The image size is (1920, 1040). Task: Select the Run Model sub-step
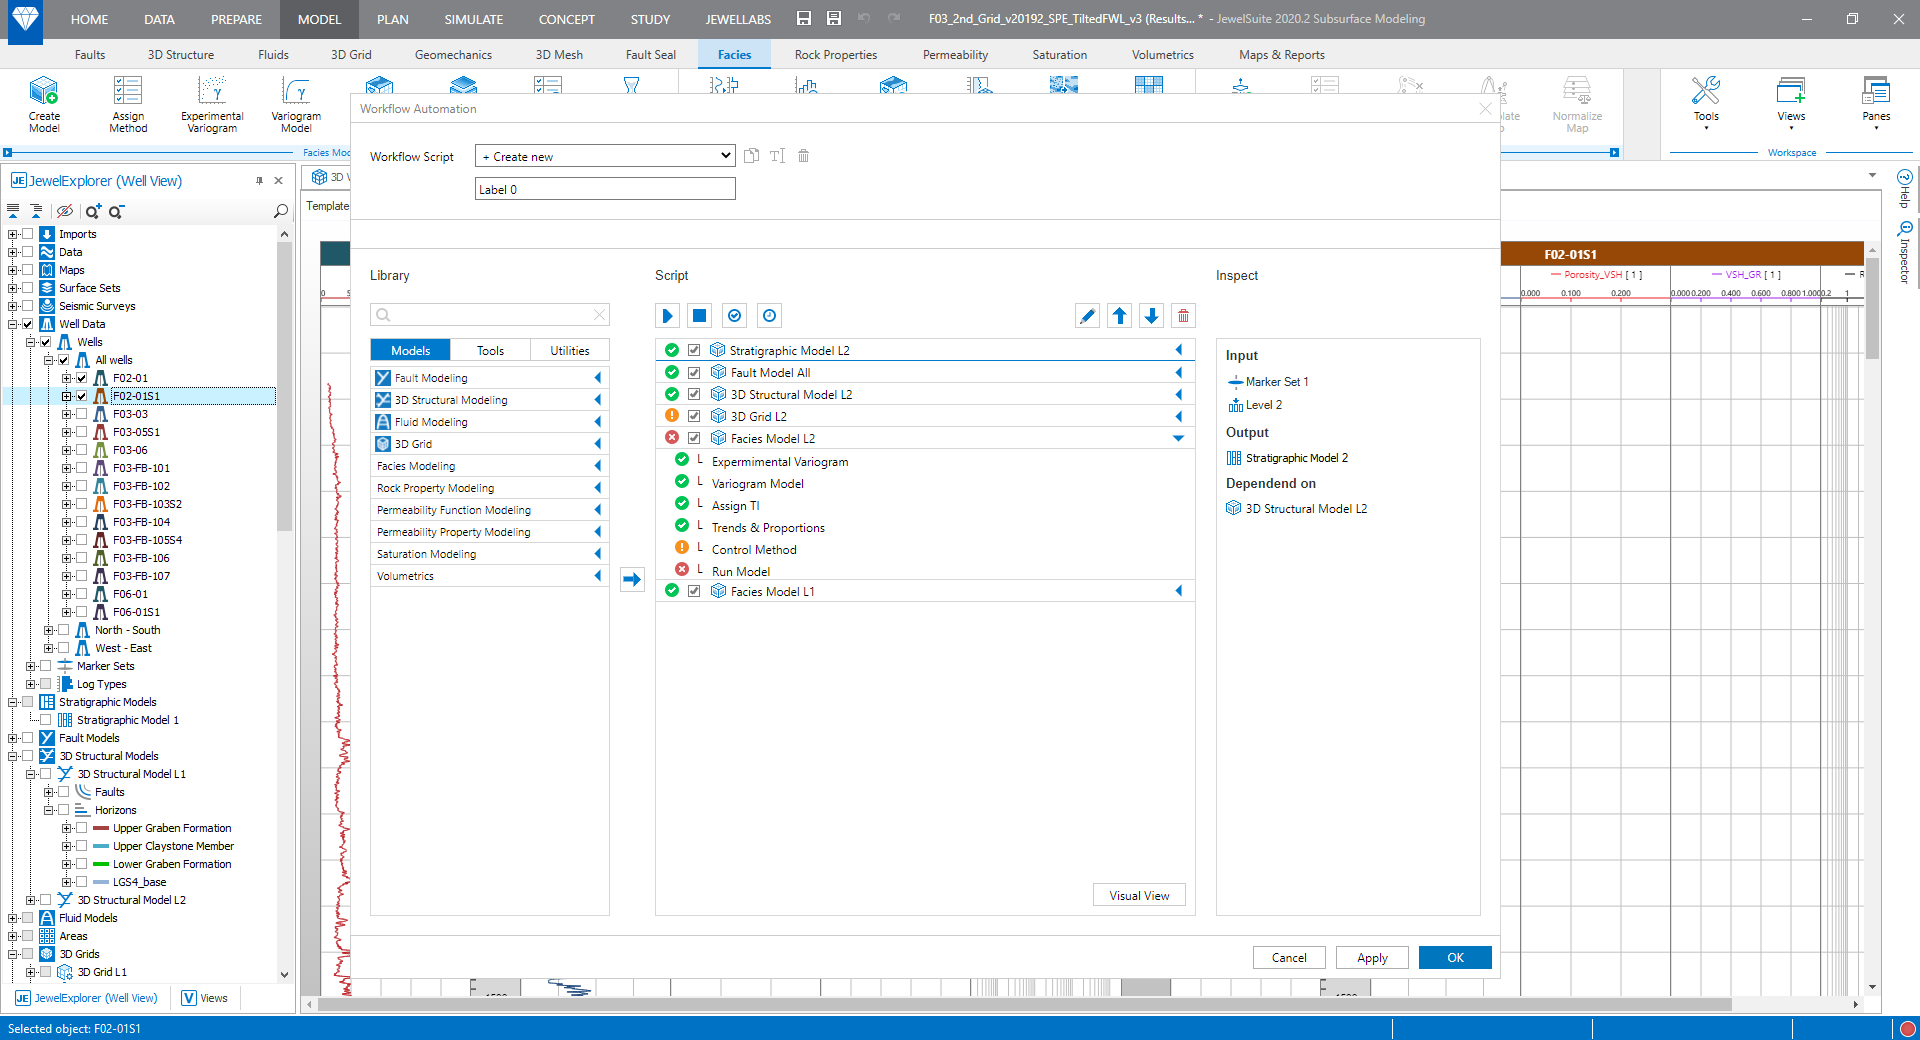click(x=740, y=571)
